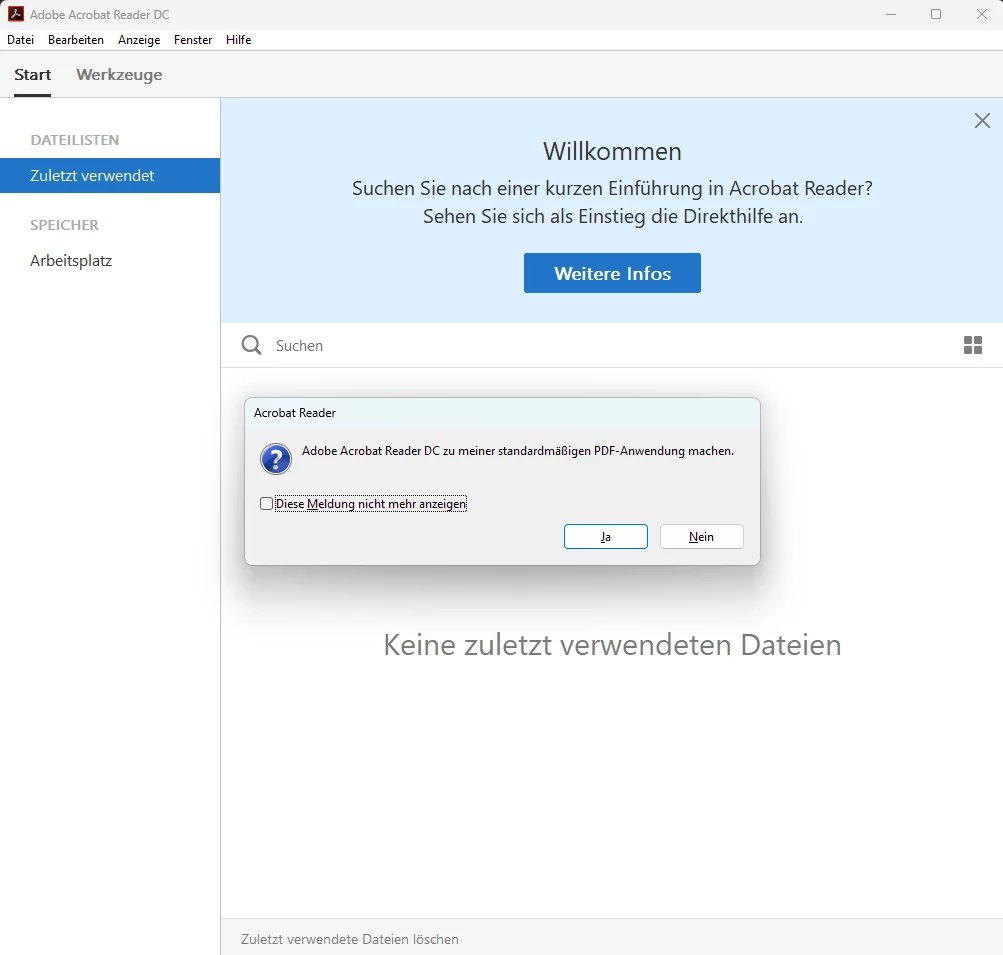Decline with the Nein button
The image size is (1003, 955).
pos(701,537)
